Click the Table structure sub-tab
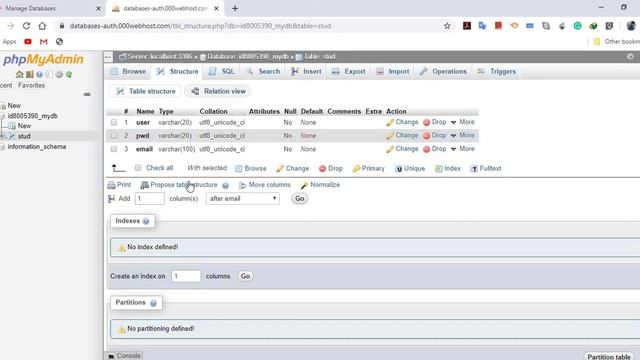 click(146, 91)
